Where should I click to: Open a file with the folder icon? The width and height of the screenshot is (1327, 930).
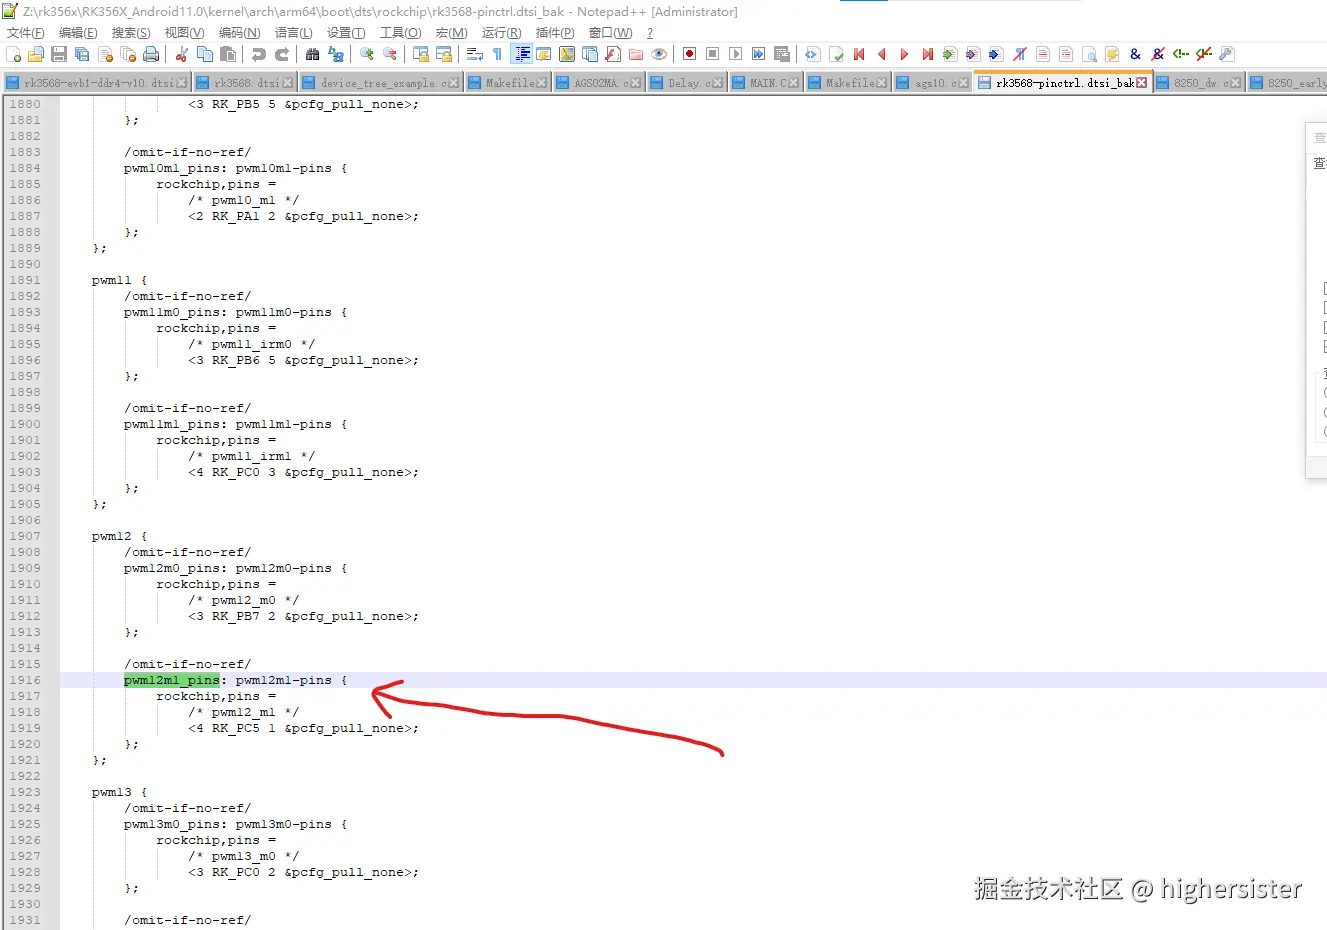point(36,54)
